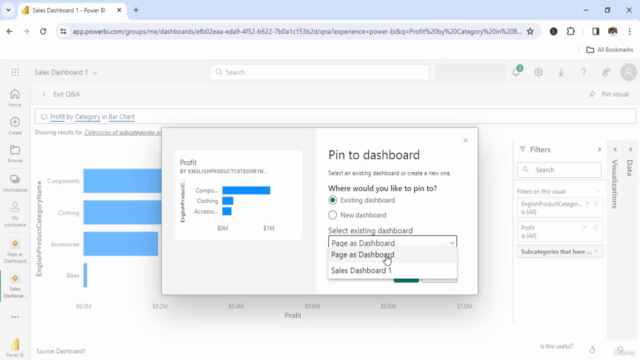Open Workspaces in the sidebar
This screenshot has width=640, height=360.
point(15,183)
